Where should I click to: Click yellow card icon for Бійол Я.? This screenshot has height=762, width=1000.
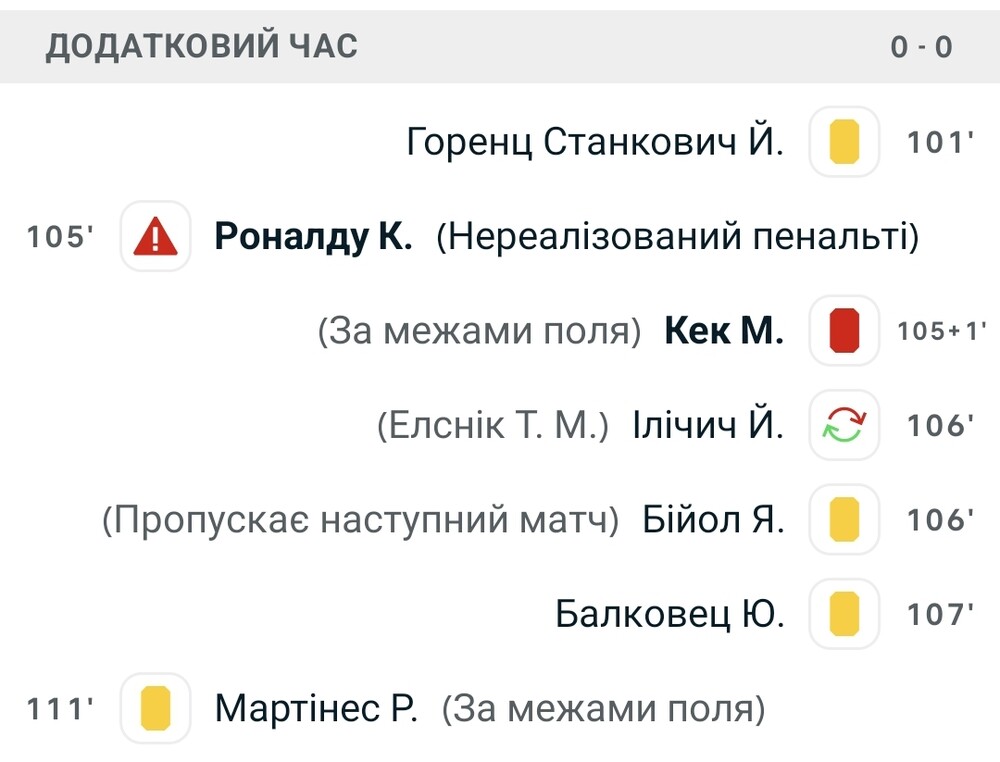pyautogui.click(x=844, y=520)
